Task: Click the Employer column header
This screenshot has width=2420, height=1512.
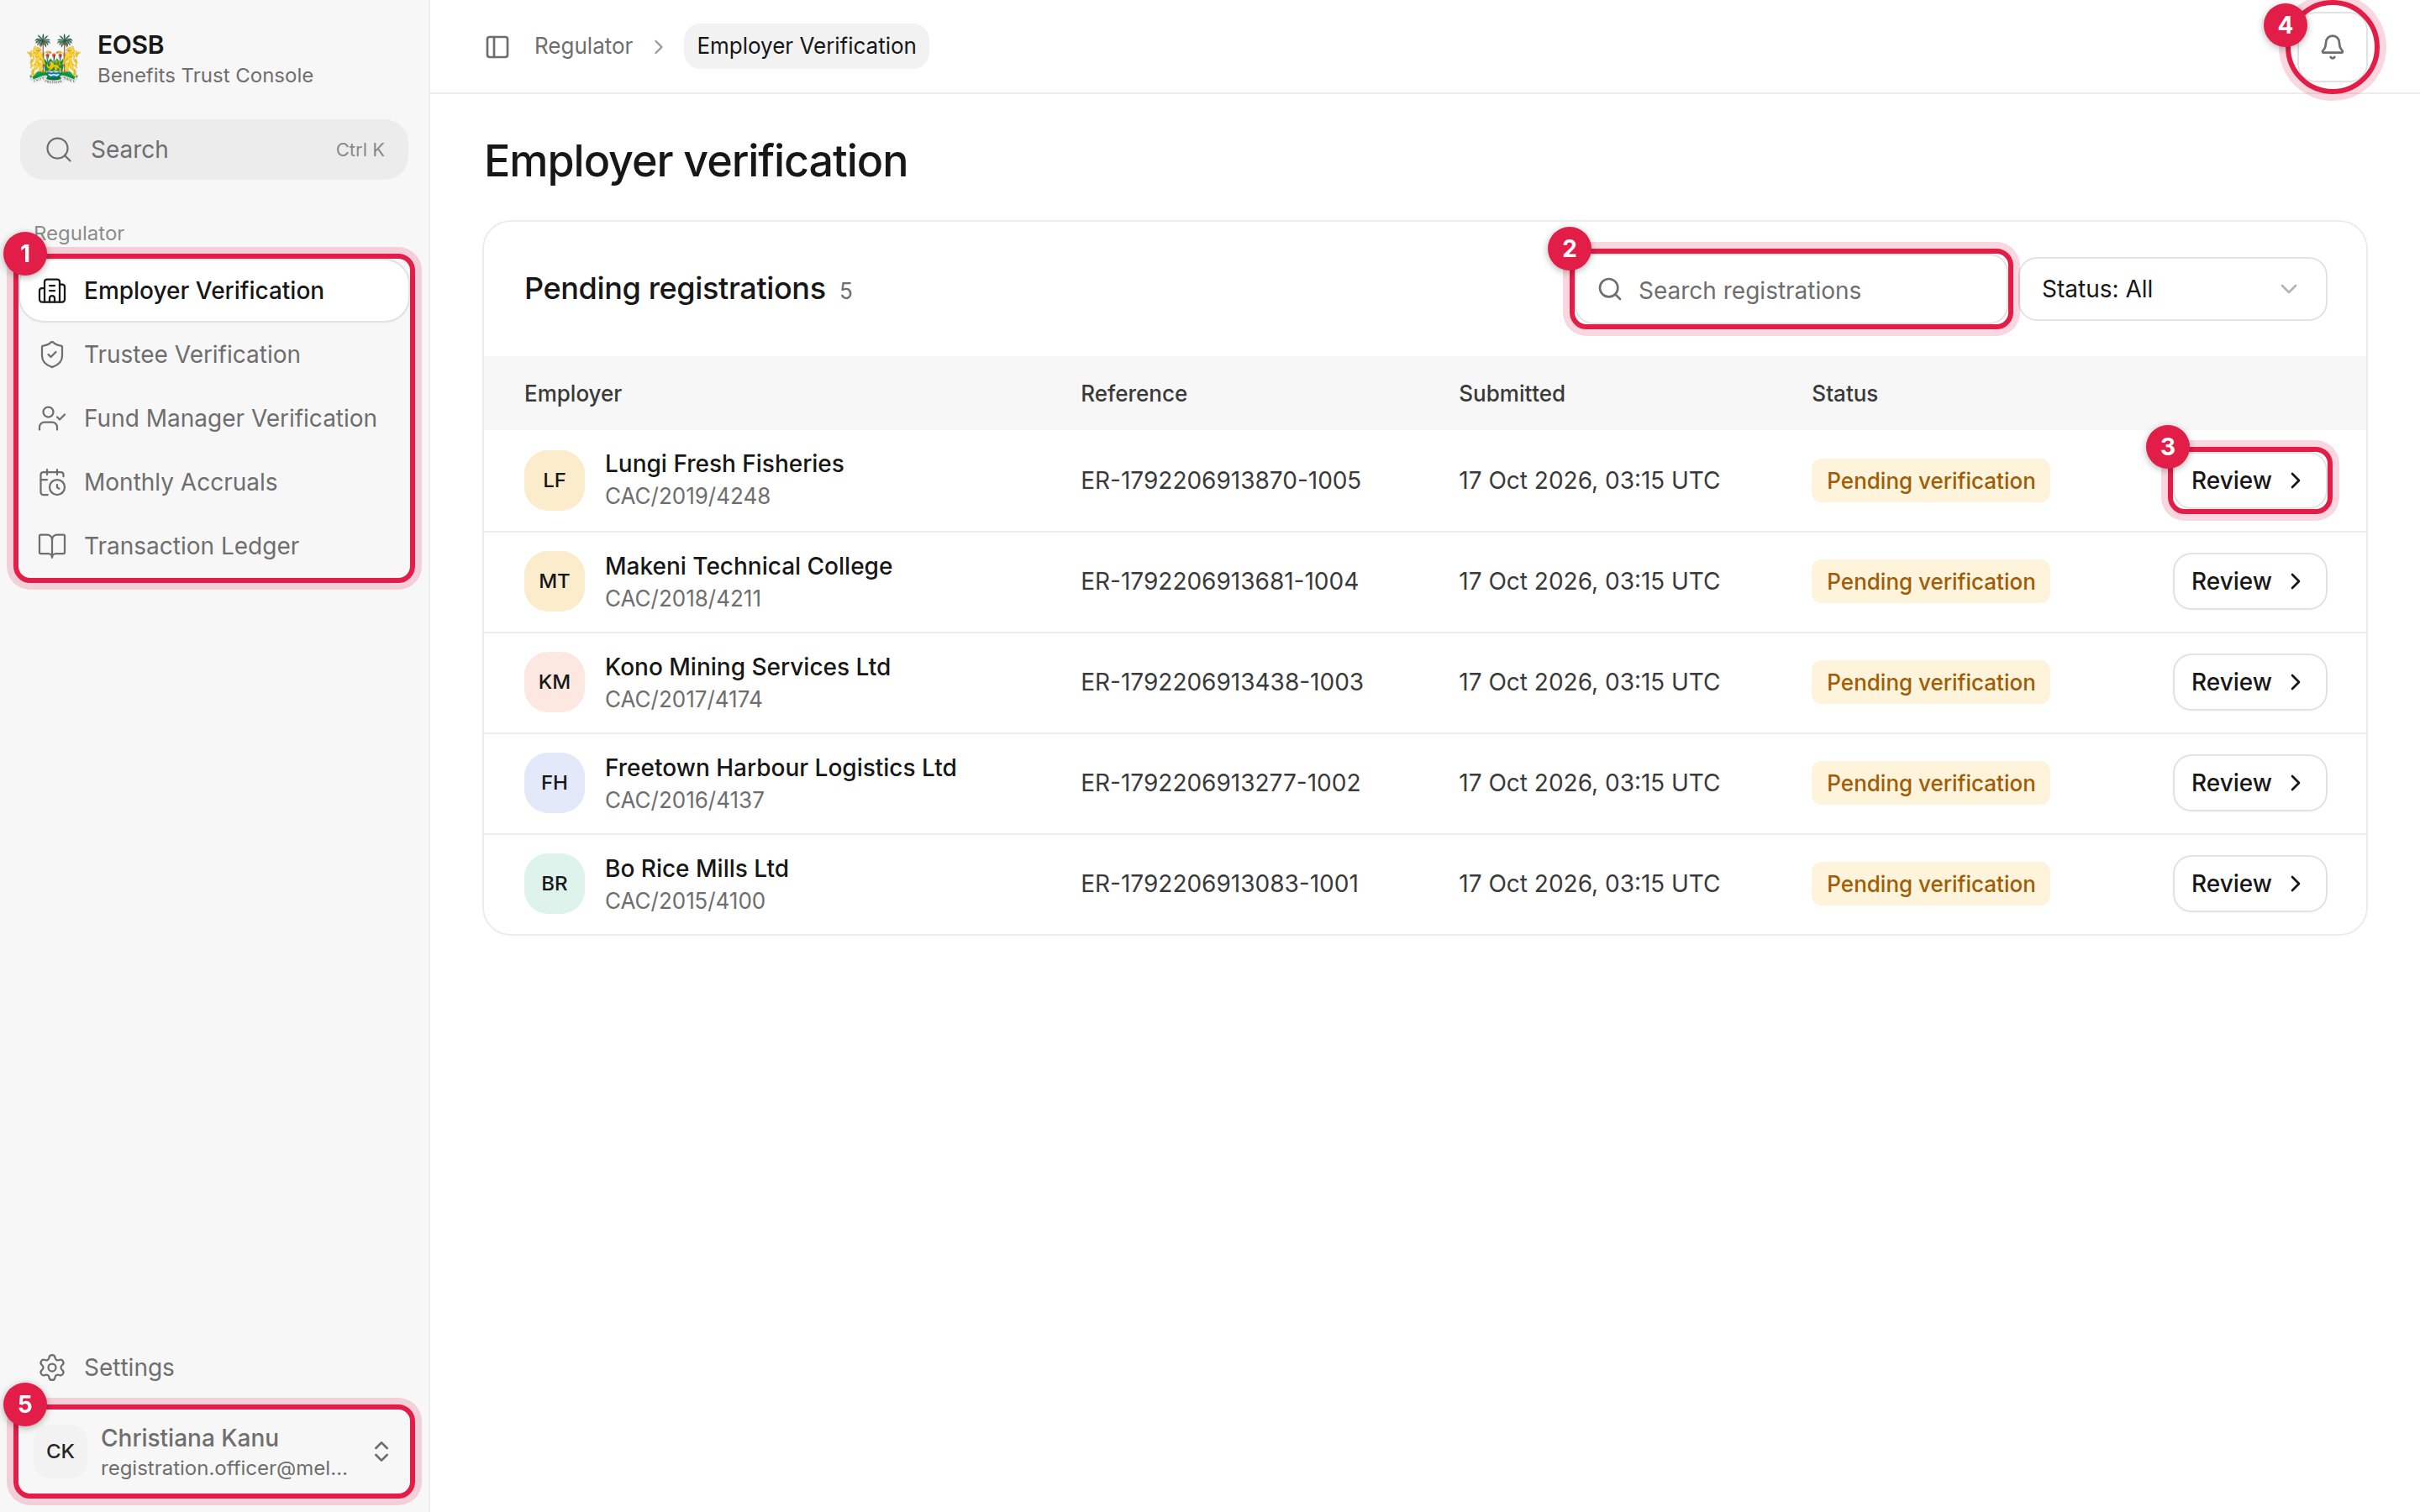Action: click(x=572, y=394)
